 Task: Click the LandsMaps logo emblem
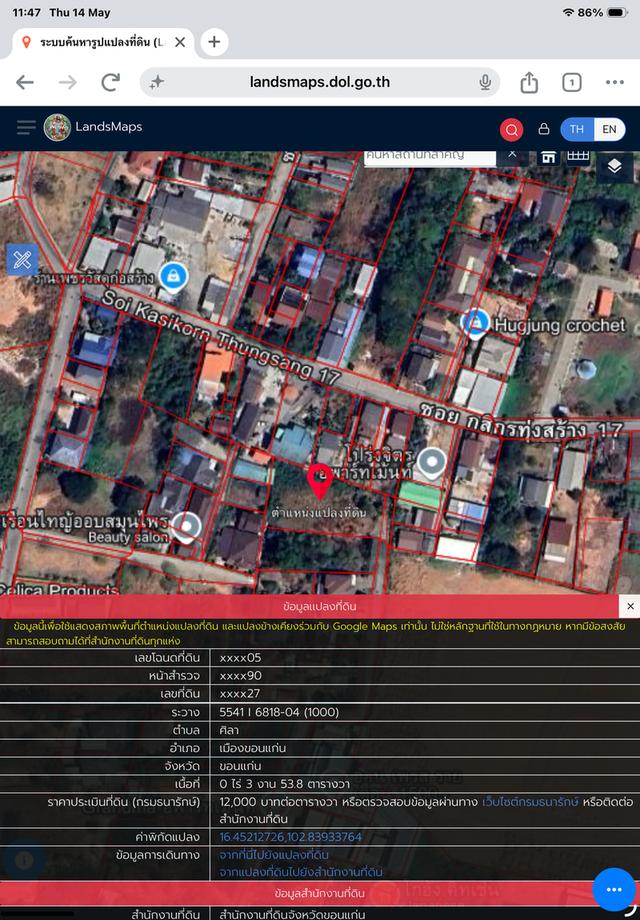(57, 127)
